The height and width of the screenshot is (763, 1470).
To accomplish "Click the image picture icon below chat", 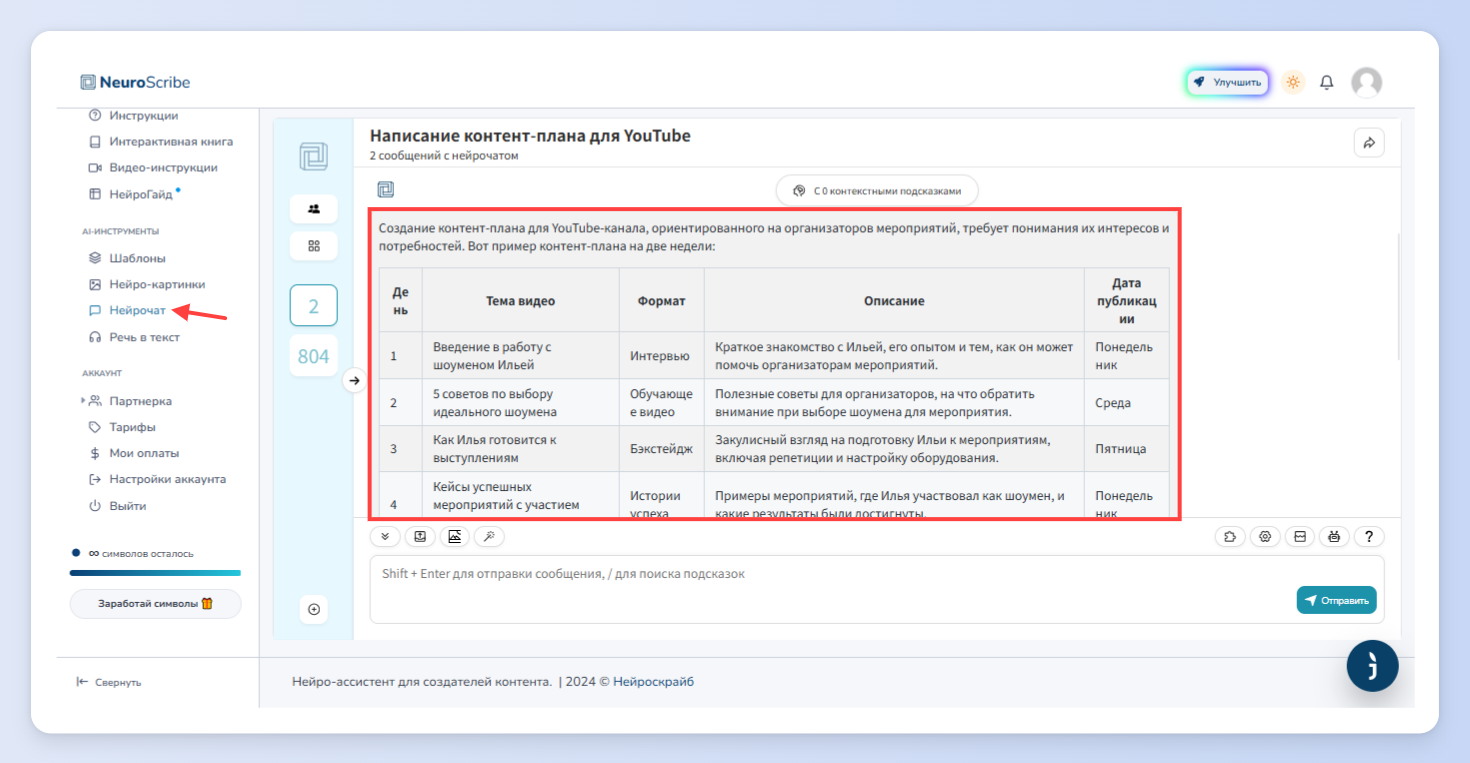I will point(454,537).
